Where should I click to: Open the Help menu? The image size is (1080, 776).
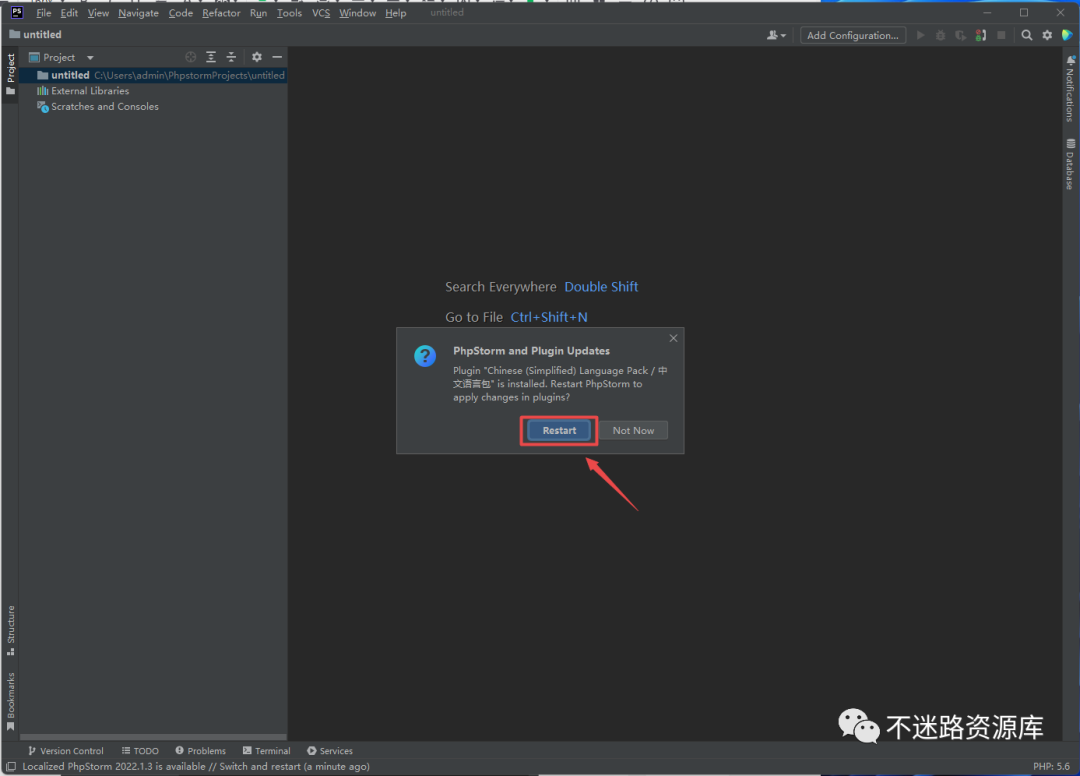click(395, 13)
